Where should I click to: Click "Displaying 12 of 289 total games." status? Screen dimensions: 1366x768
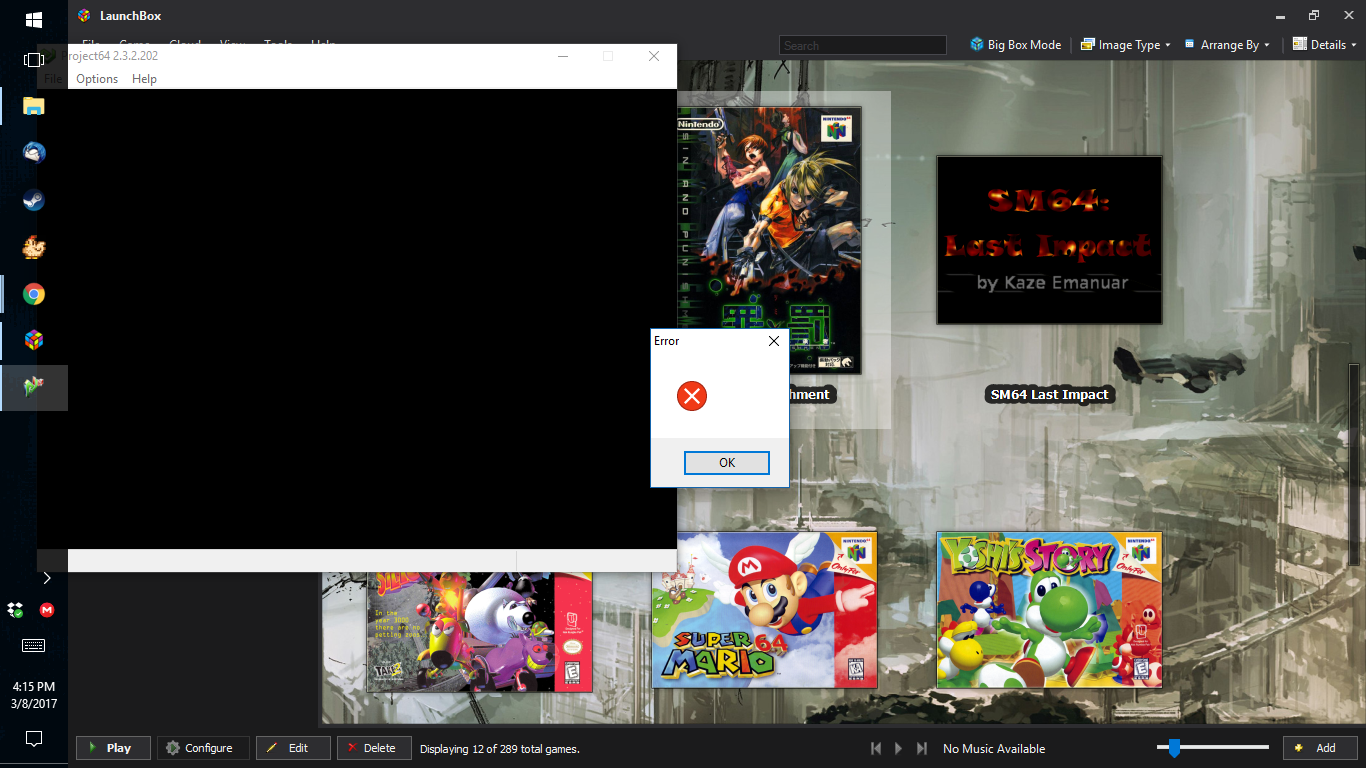(500, 749)
